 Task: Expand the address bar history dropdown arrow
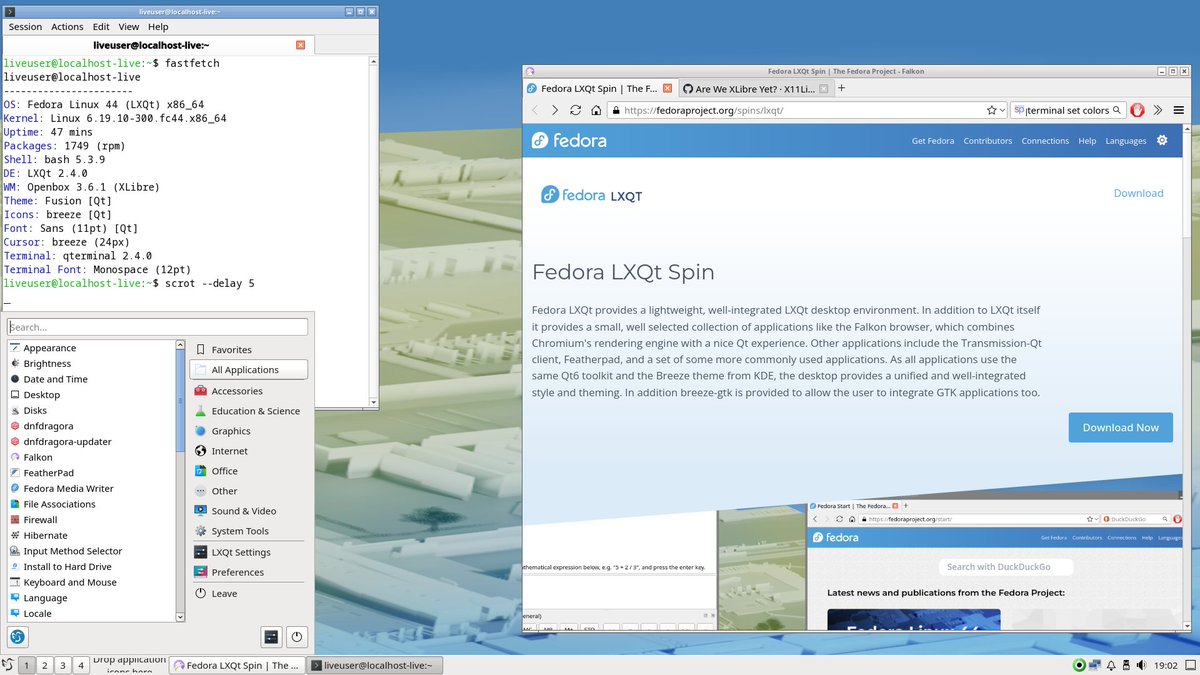tap(1002, 110)
